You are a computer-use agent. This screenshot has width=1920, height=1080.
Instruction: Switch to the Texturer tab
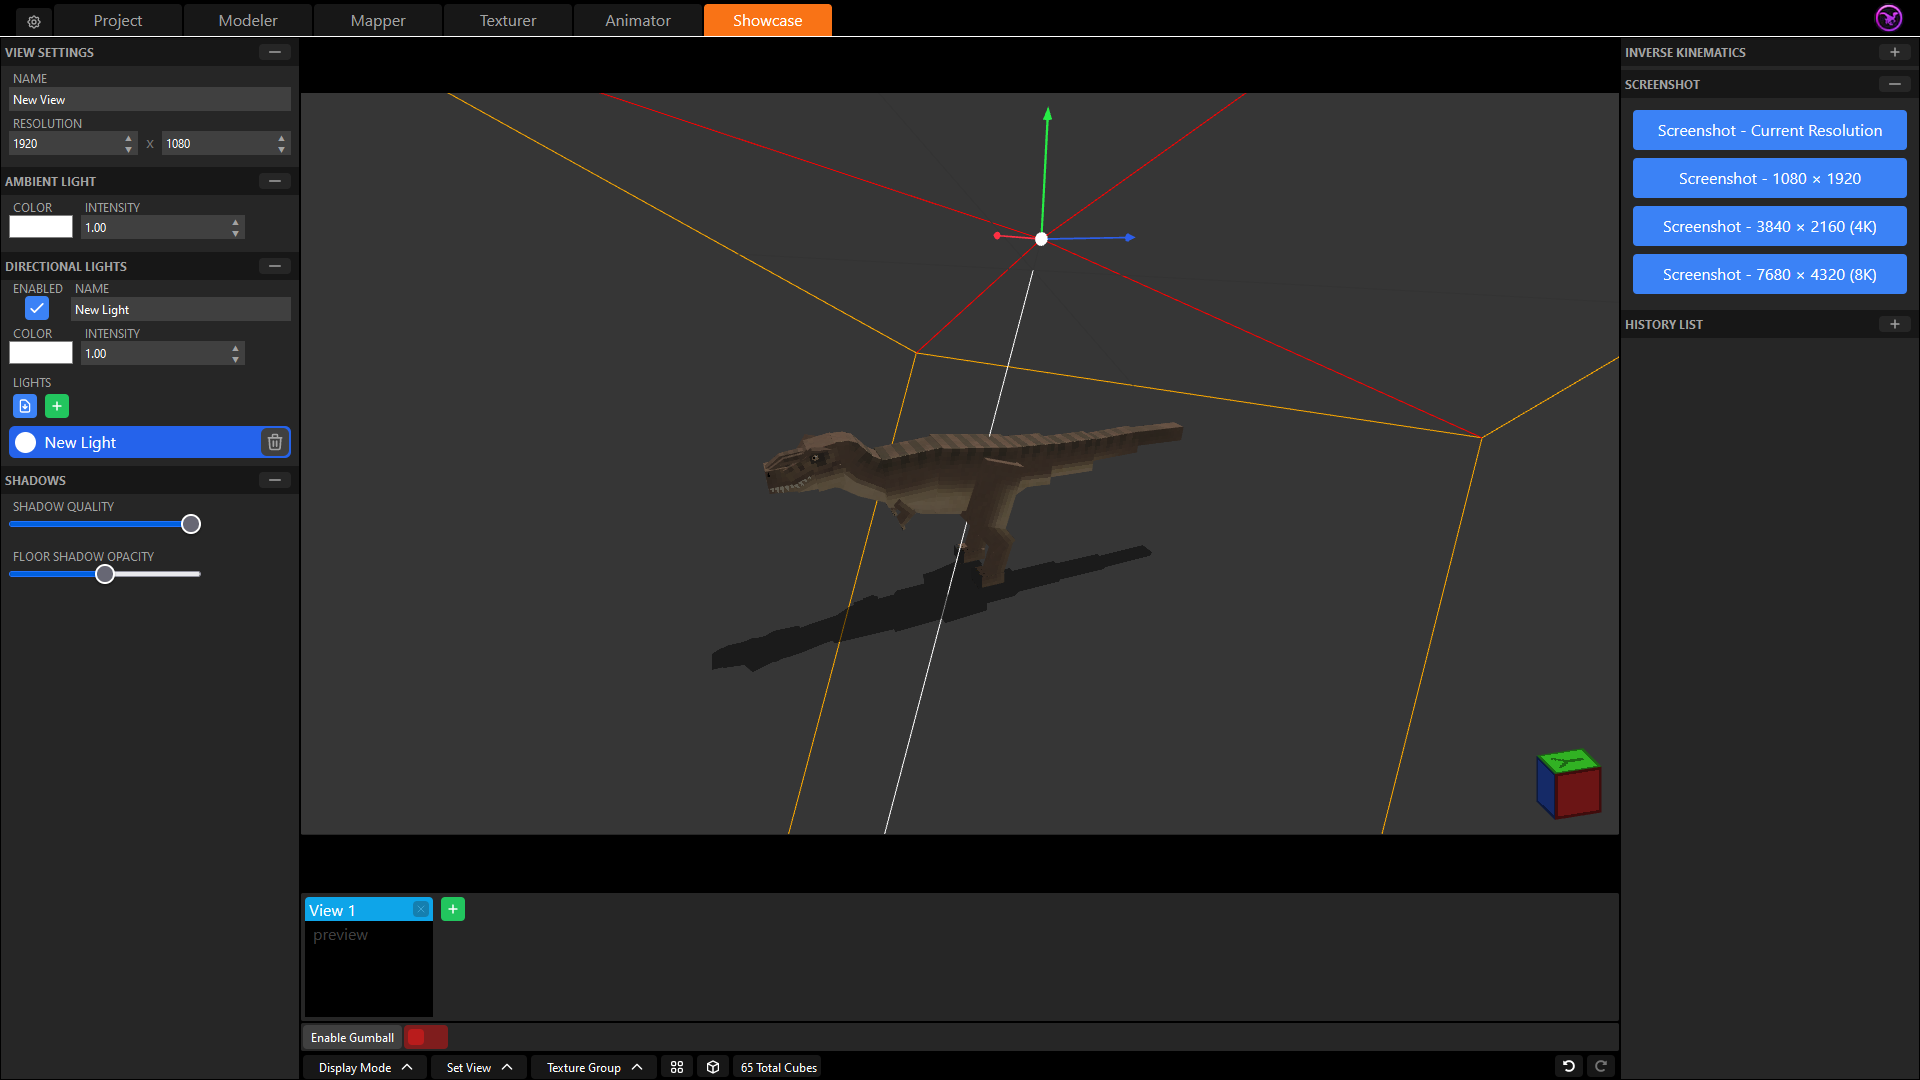(x=508, y=20)
